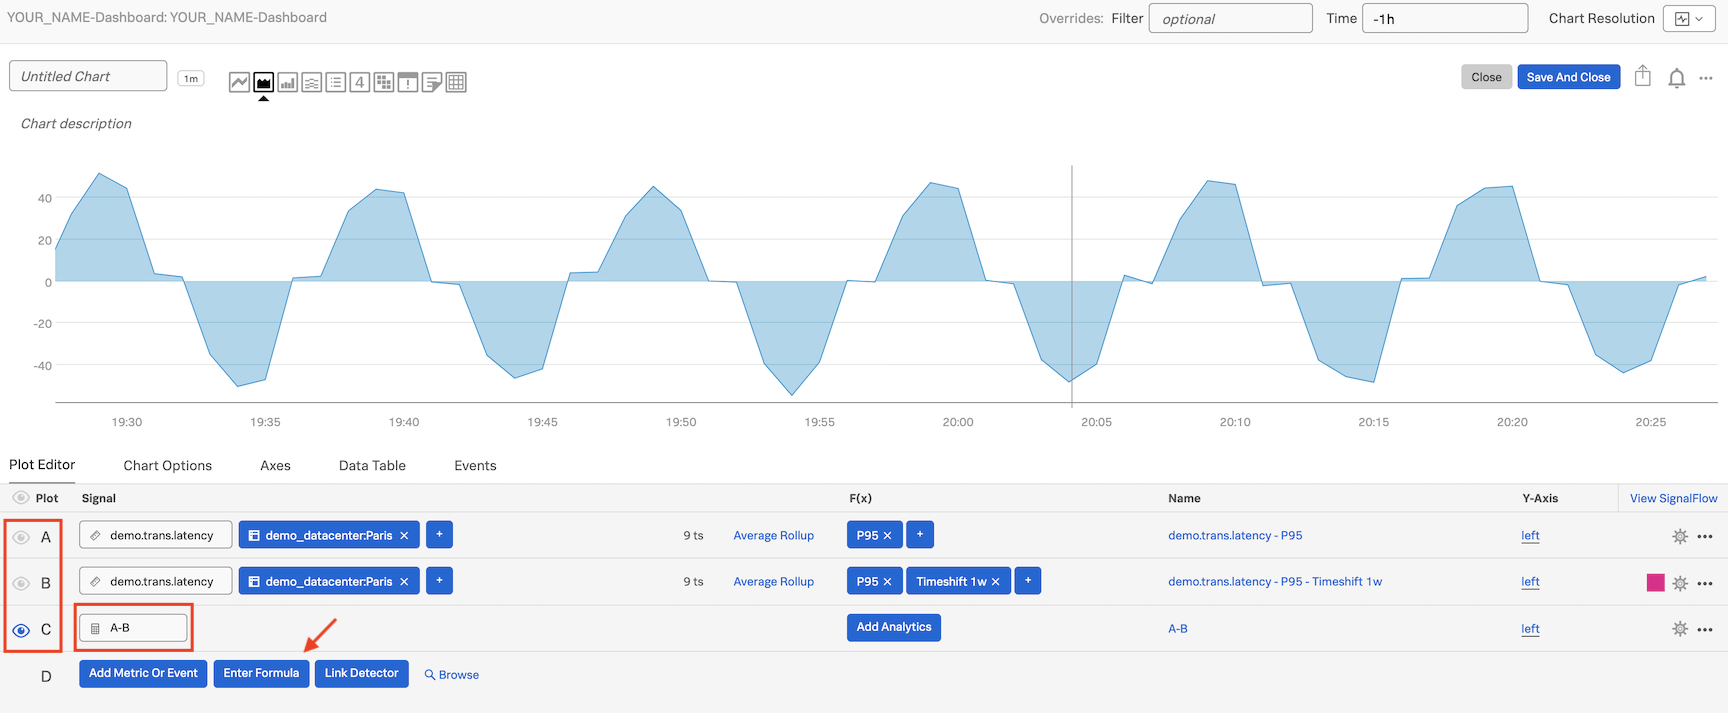This screenshot has height=713, width=1728.
Task: Open settings gear for plot B
Action: tap(1680, 583)
